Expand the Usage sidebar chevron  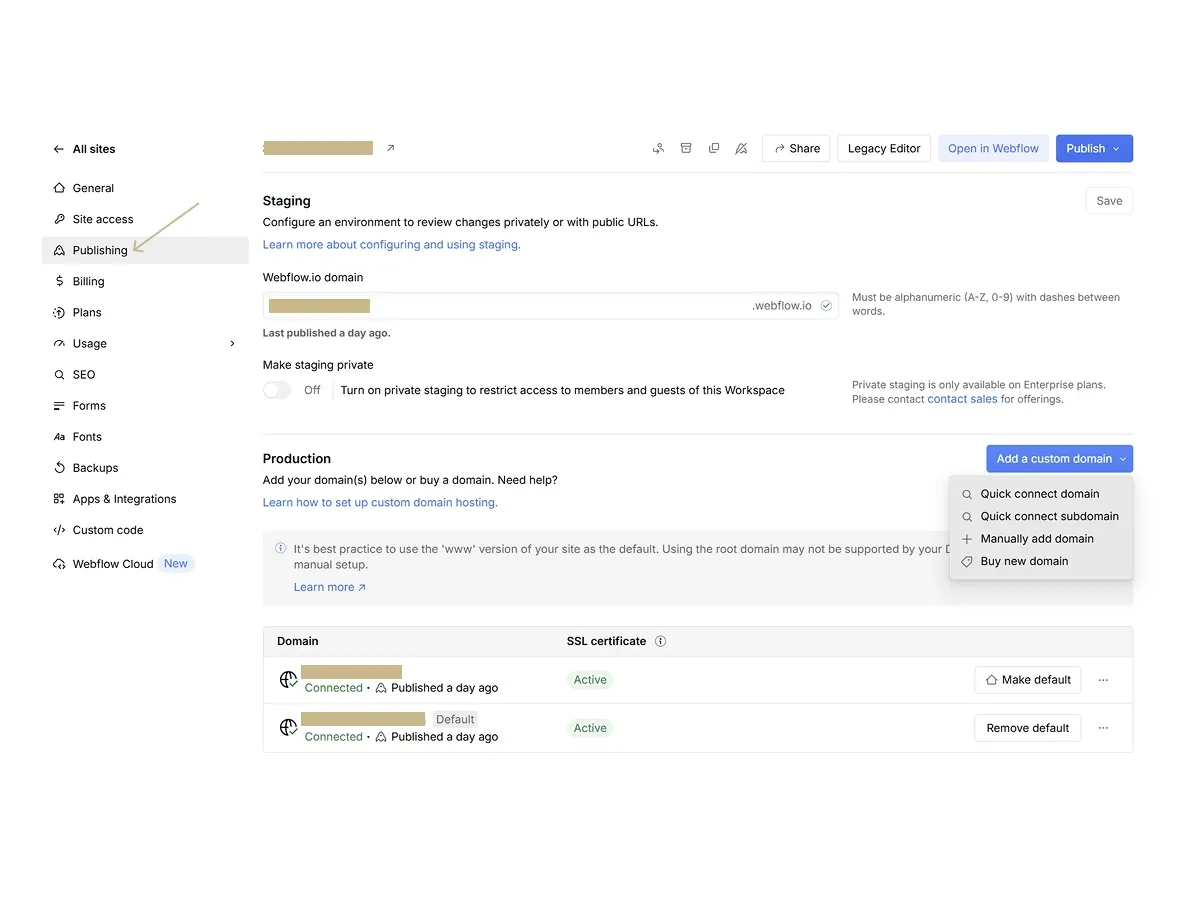[x=232, y=343]
